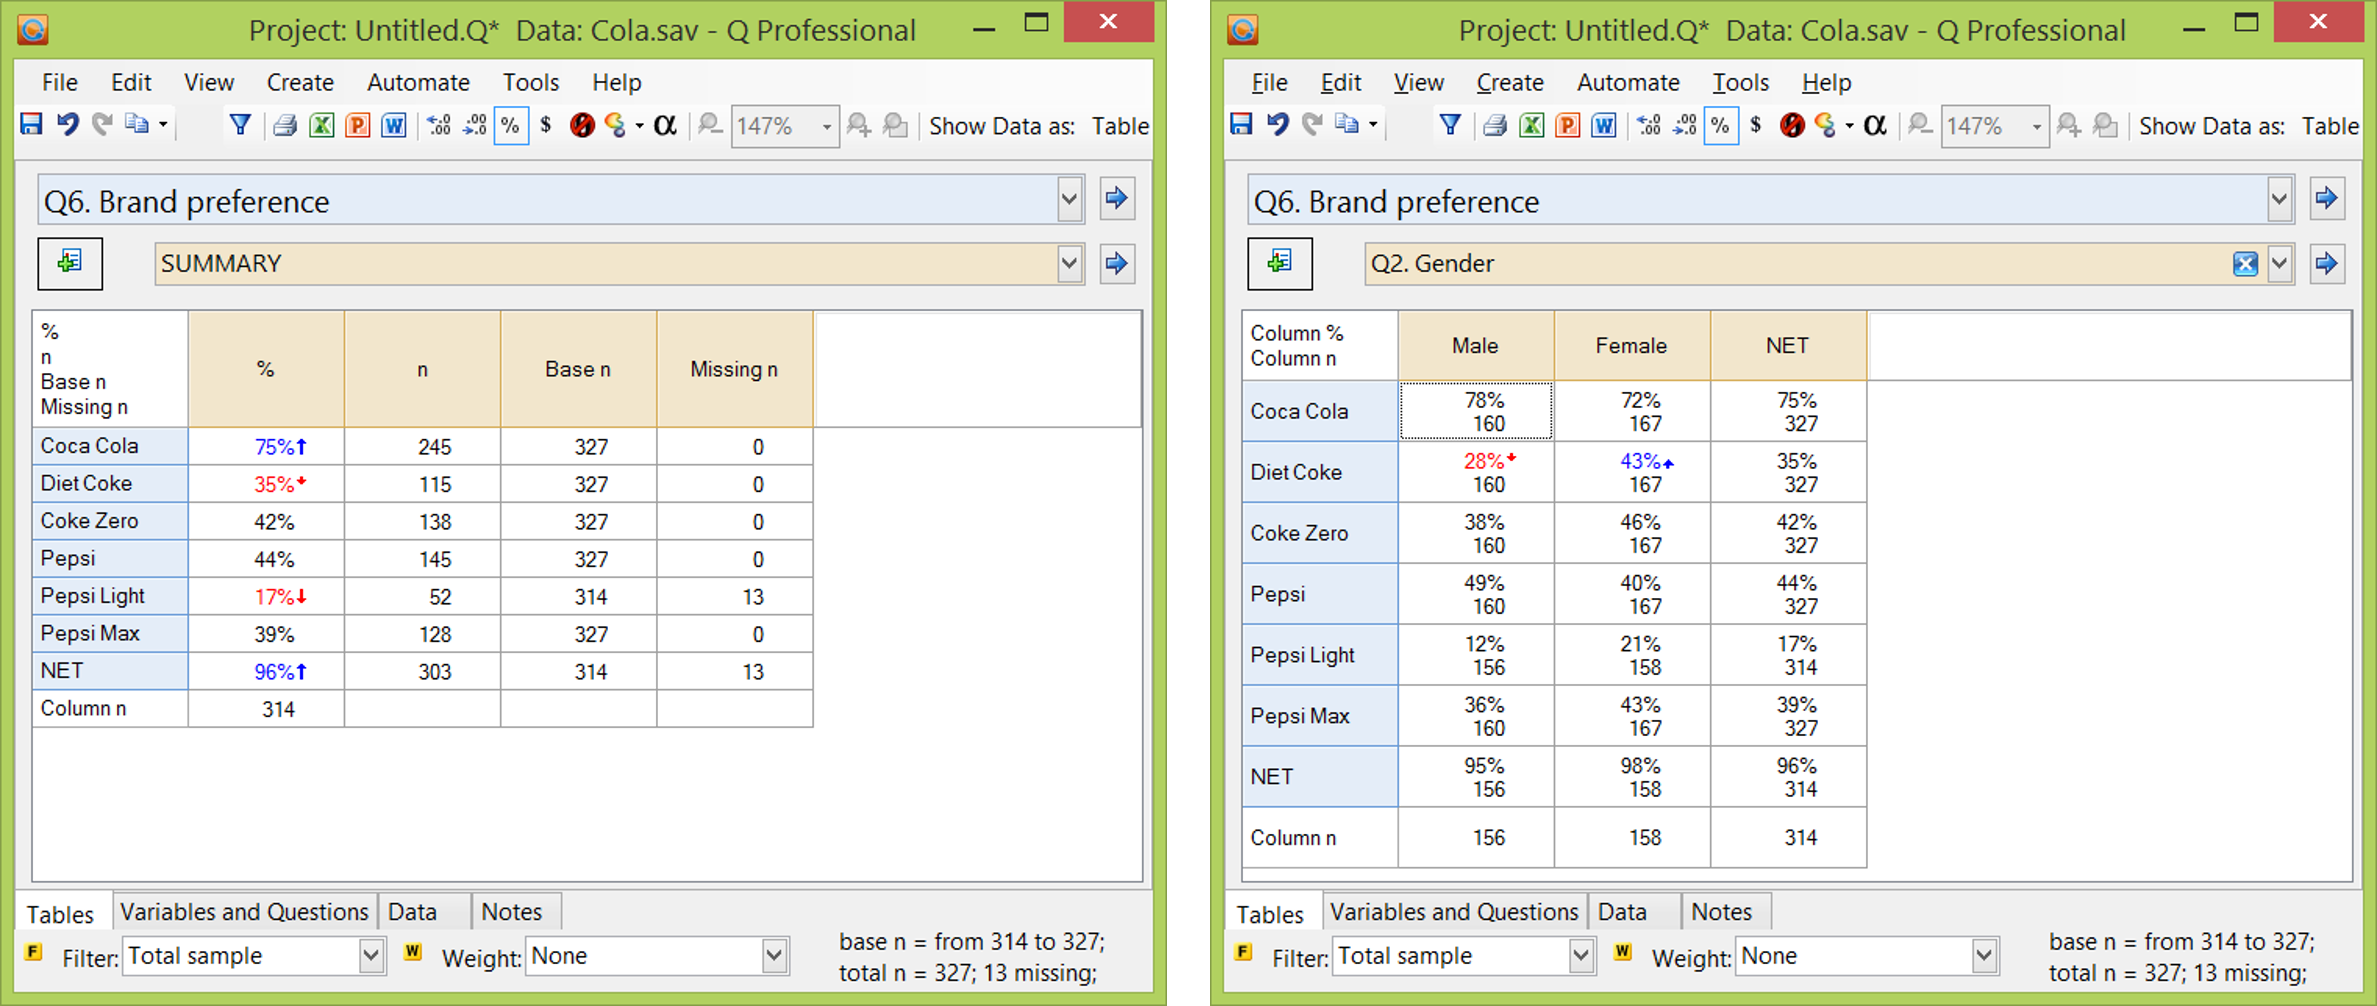Export to Word from the left window
2377x1006 pixels.
394,125
